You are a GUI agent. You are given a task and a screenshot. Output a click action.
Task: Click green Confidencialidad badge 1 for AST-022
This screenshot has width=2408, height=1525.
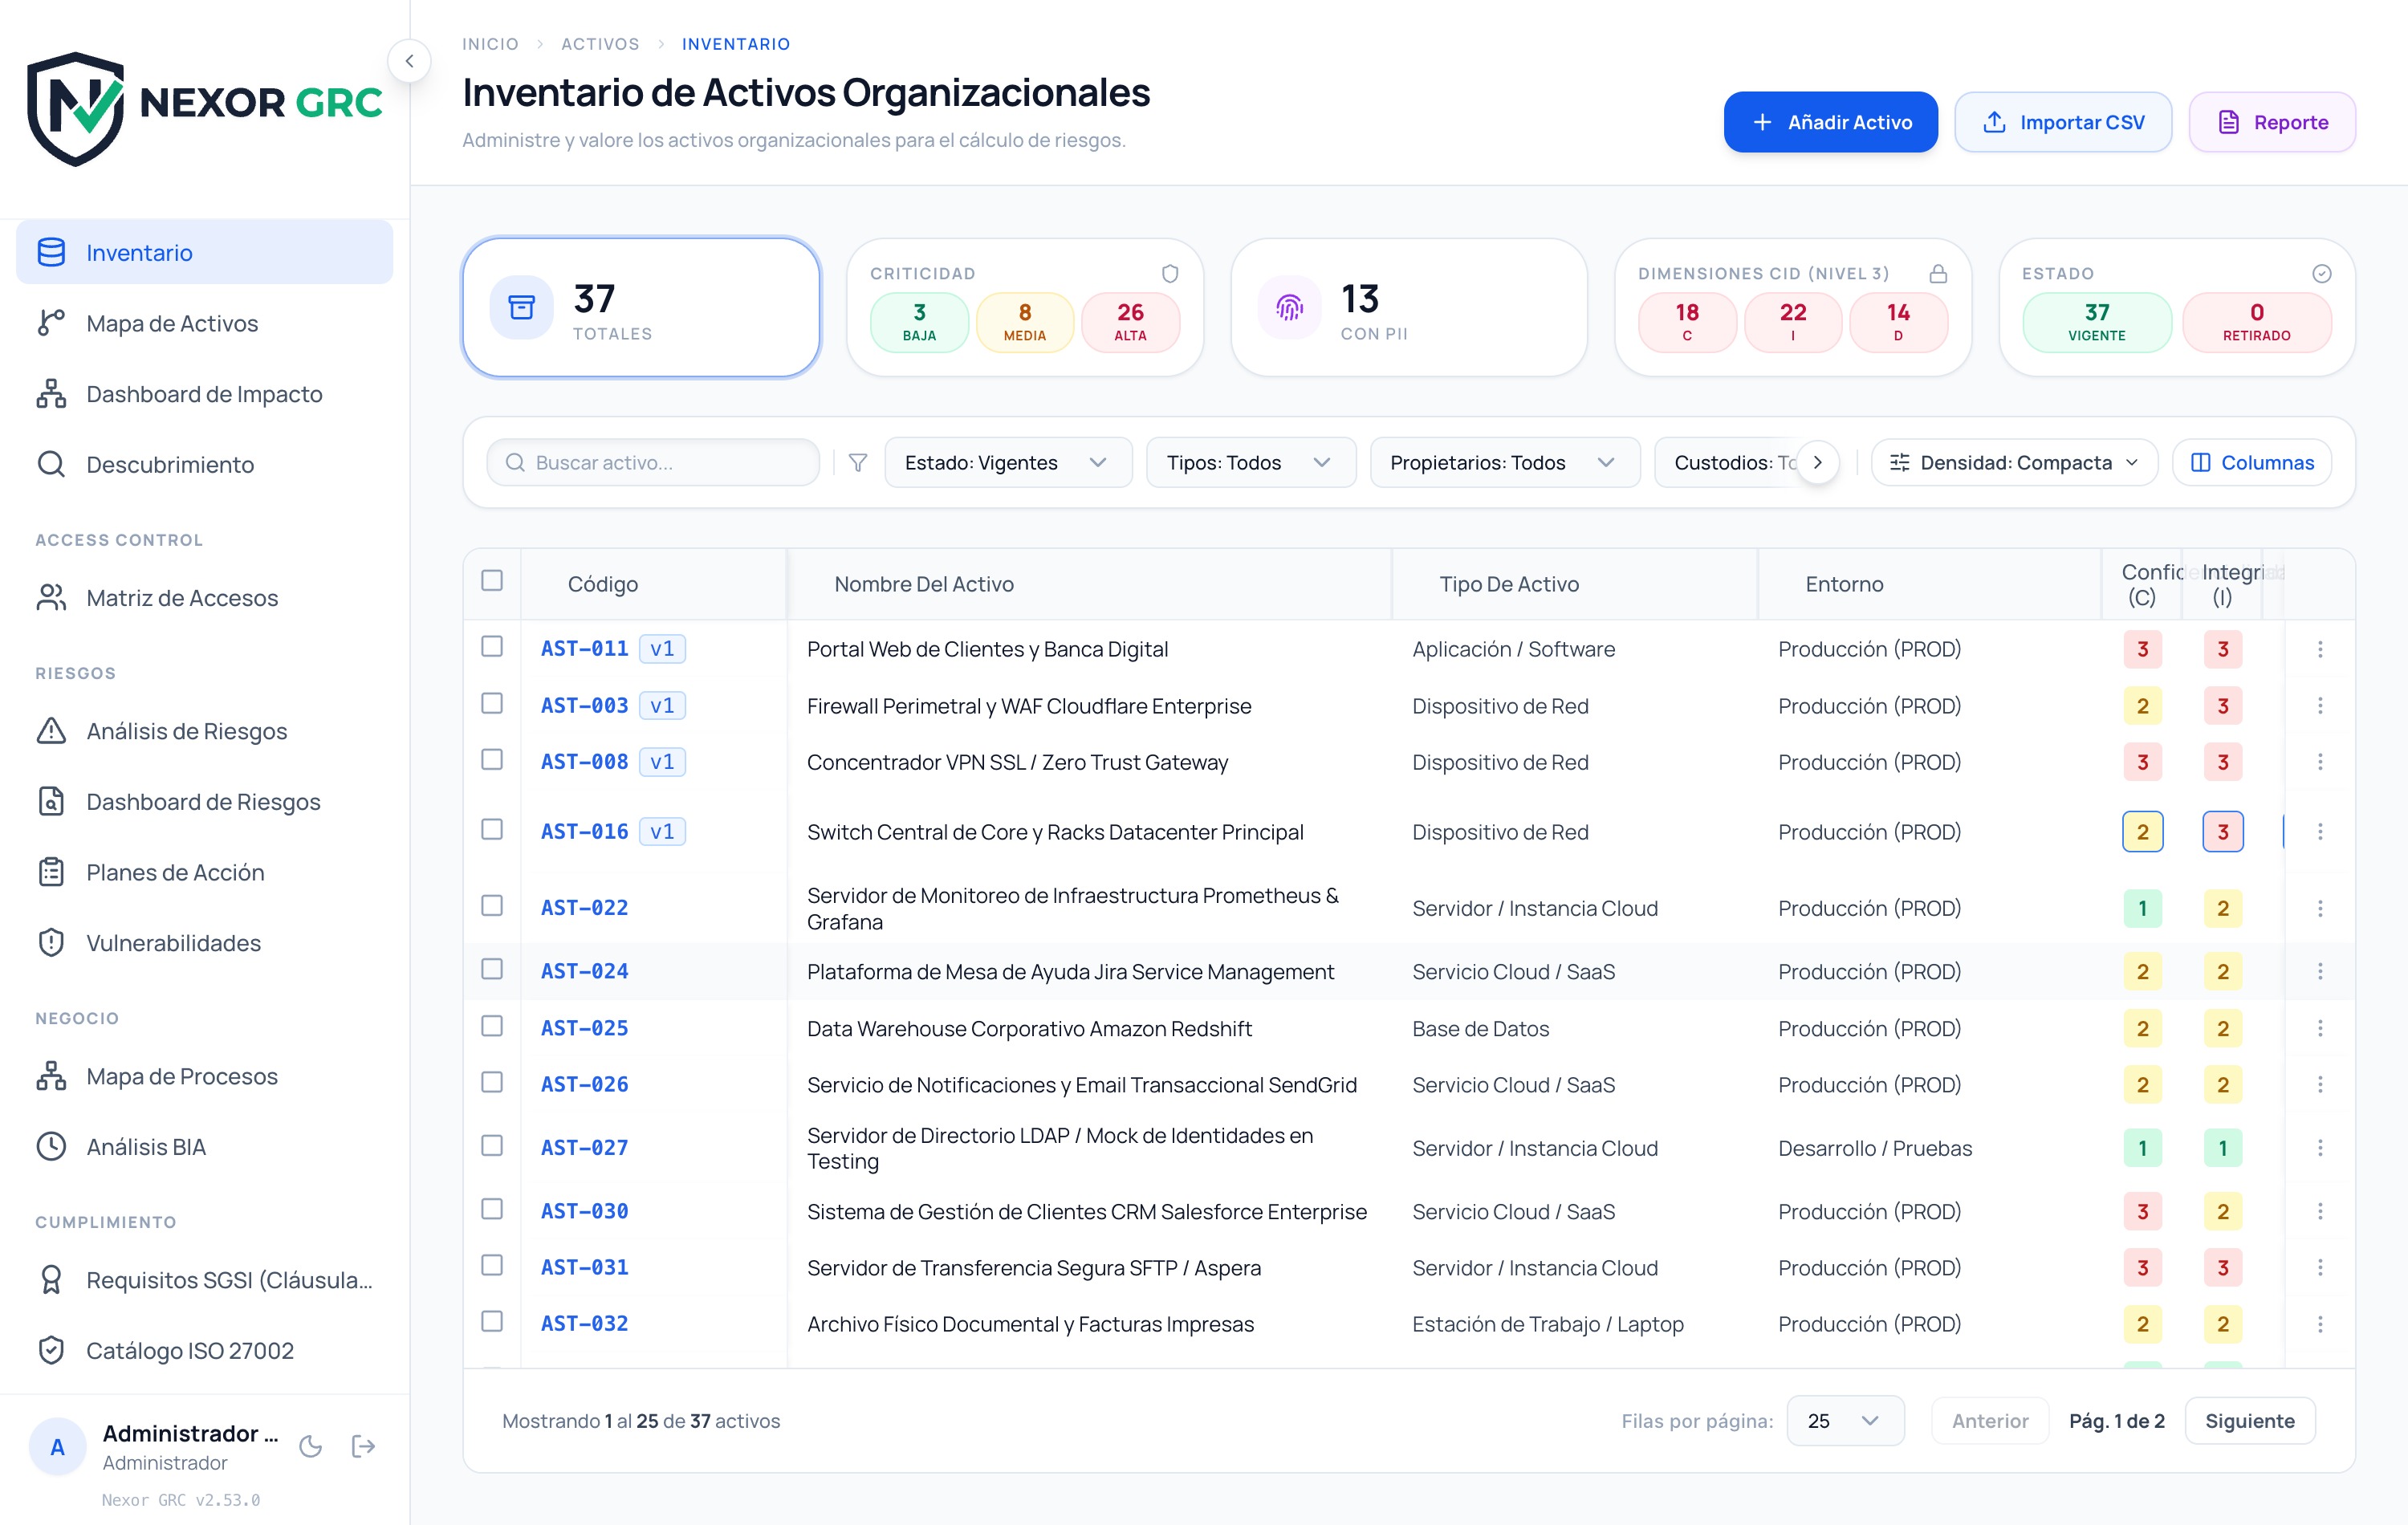tap(2142, 908)
